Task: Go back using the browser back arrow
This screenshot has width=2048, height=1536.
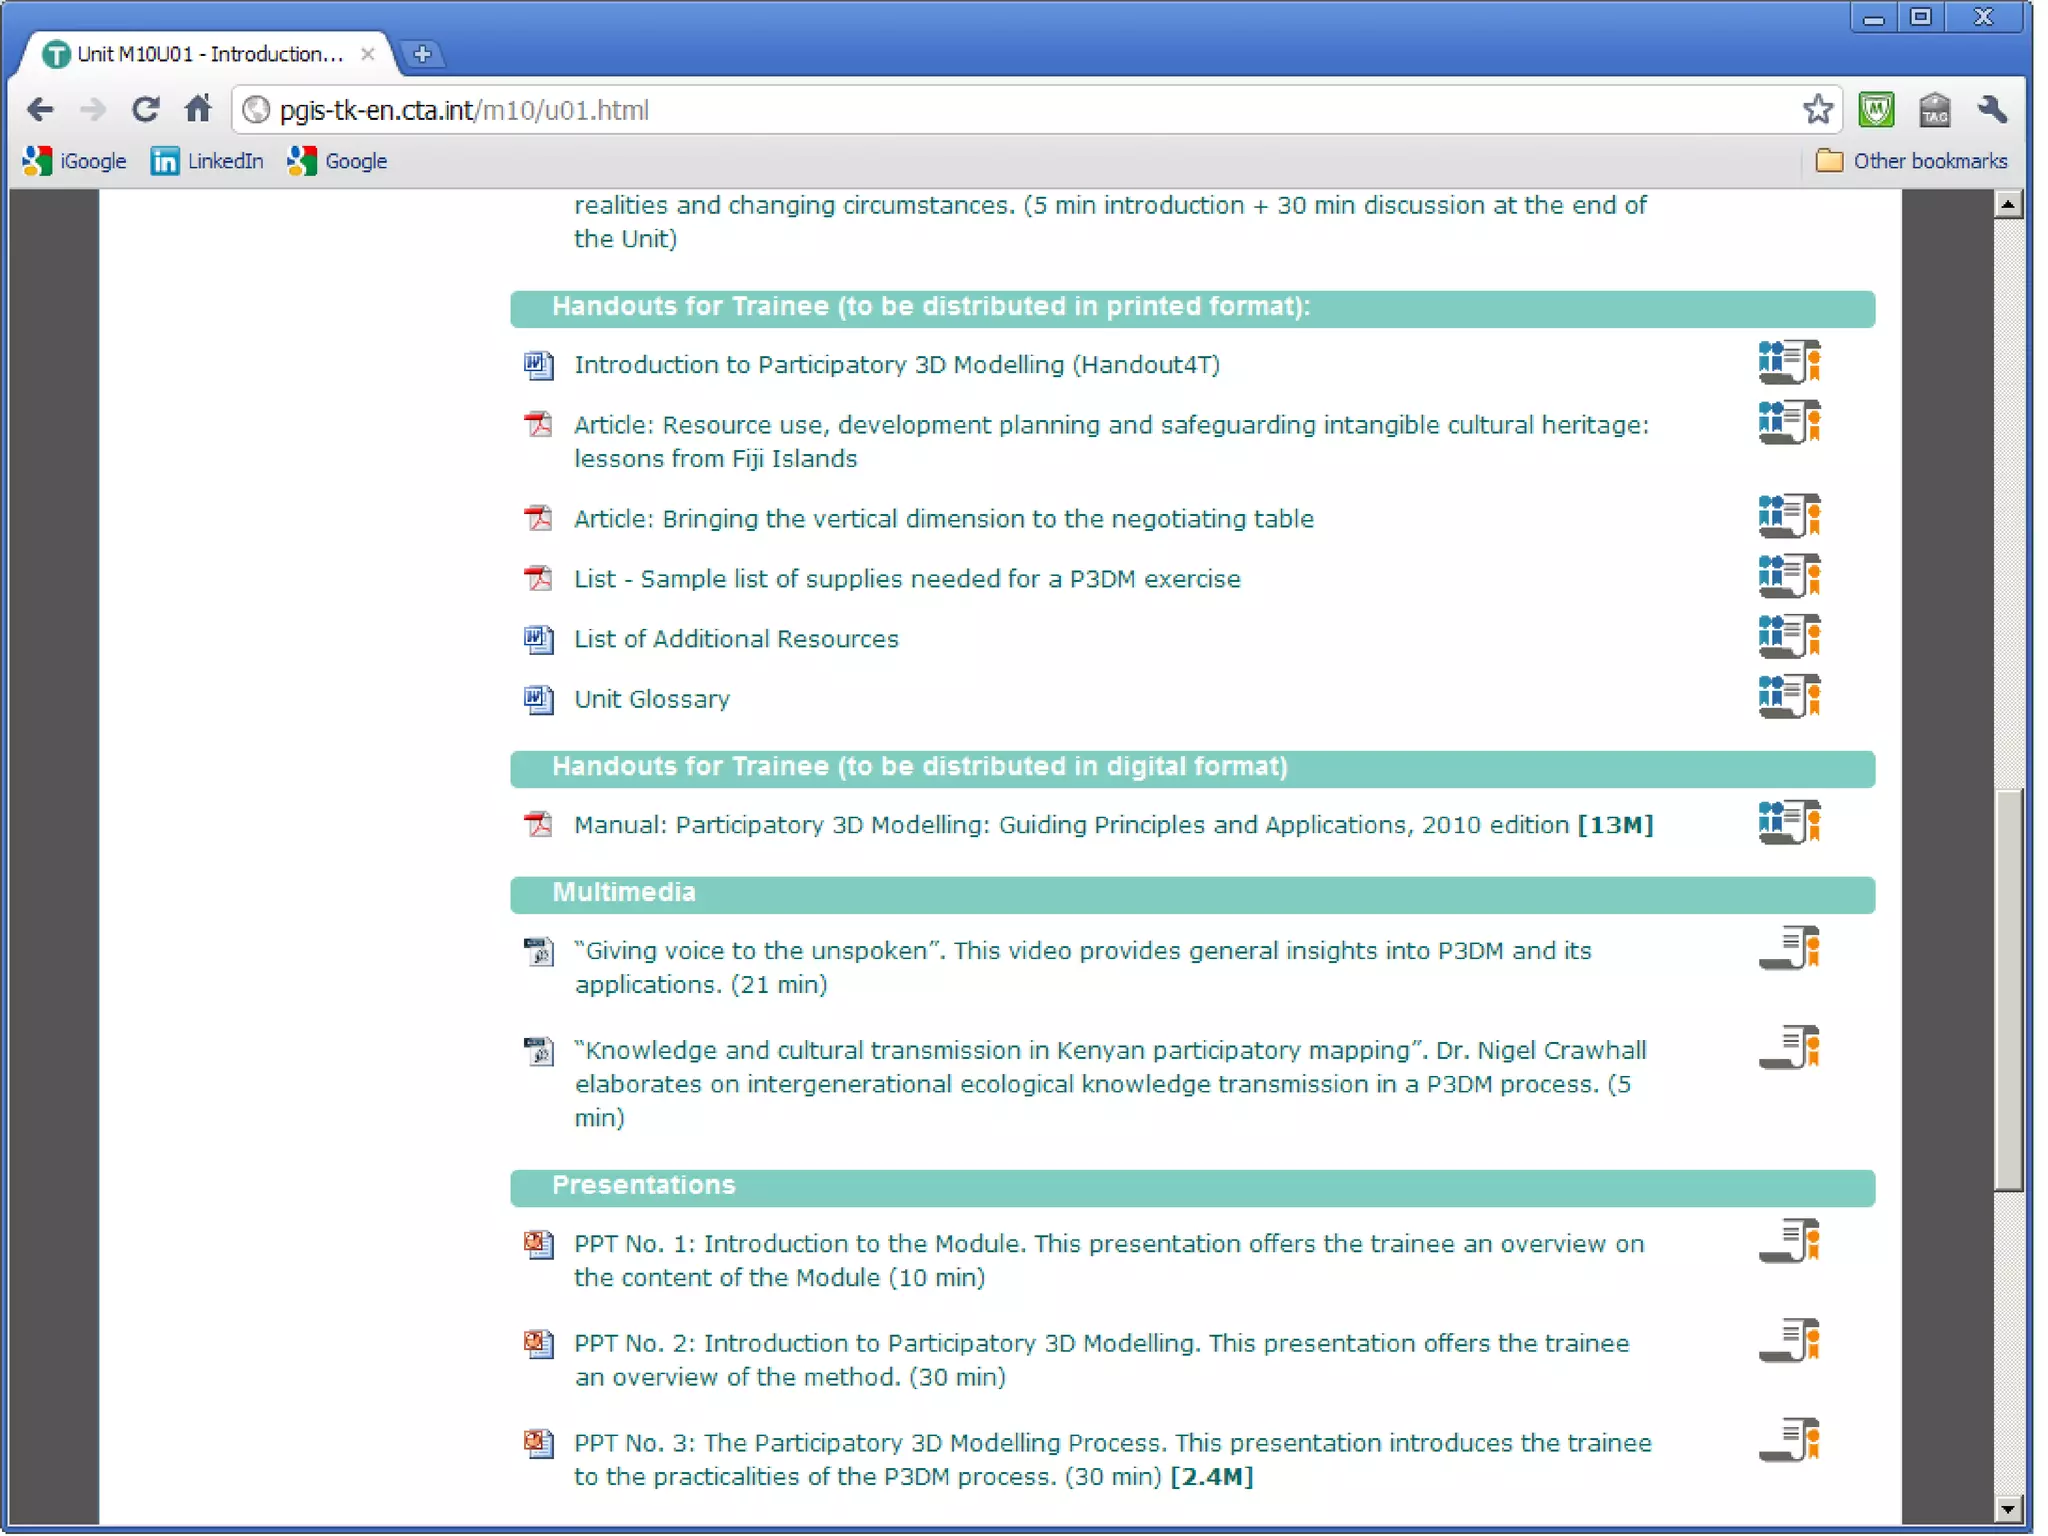Action: click(41, 109)
